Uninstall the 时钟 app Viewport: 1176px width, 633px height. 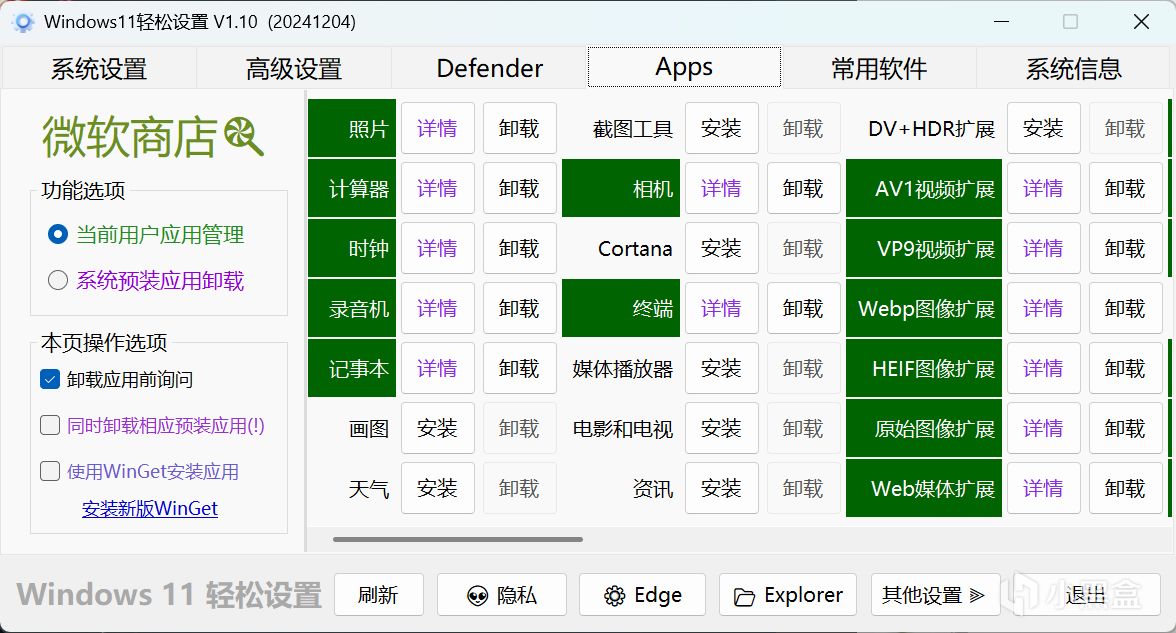(519, 248)
